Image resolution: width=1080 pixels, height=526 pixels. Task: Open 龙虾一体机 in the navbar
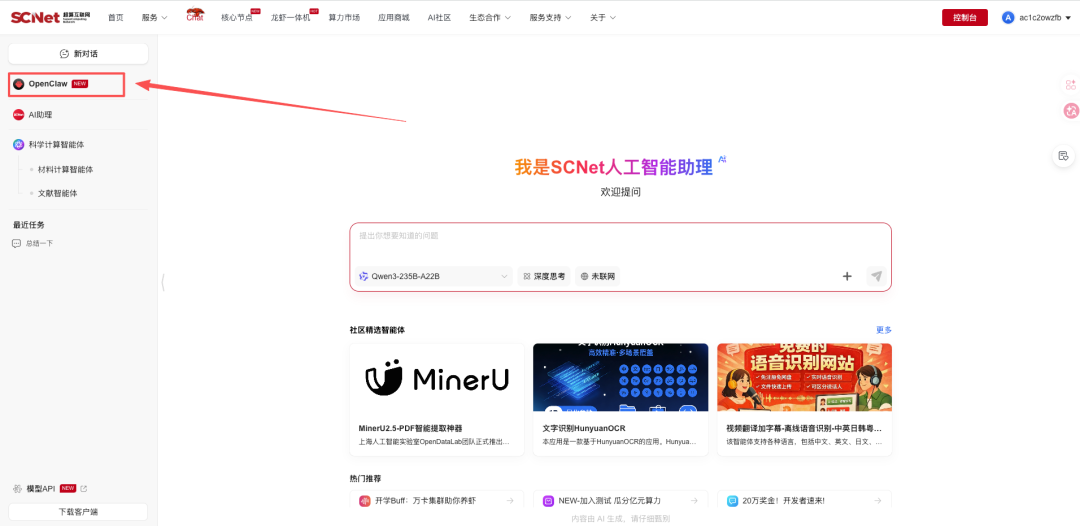pyautogui.click(x=291, y=18)
